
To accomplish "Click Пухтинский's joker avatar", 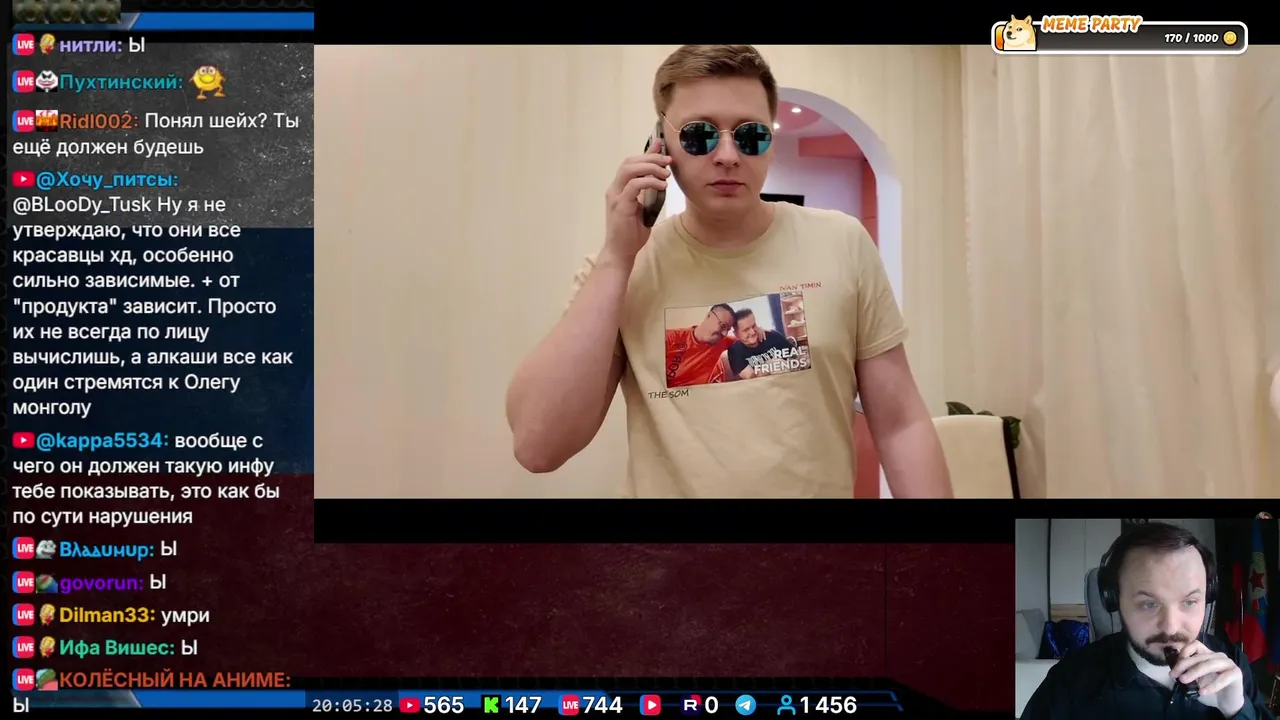I will [47, 82].
